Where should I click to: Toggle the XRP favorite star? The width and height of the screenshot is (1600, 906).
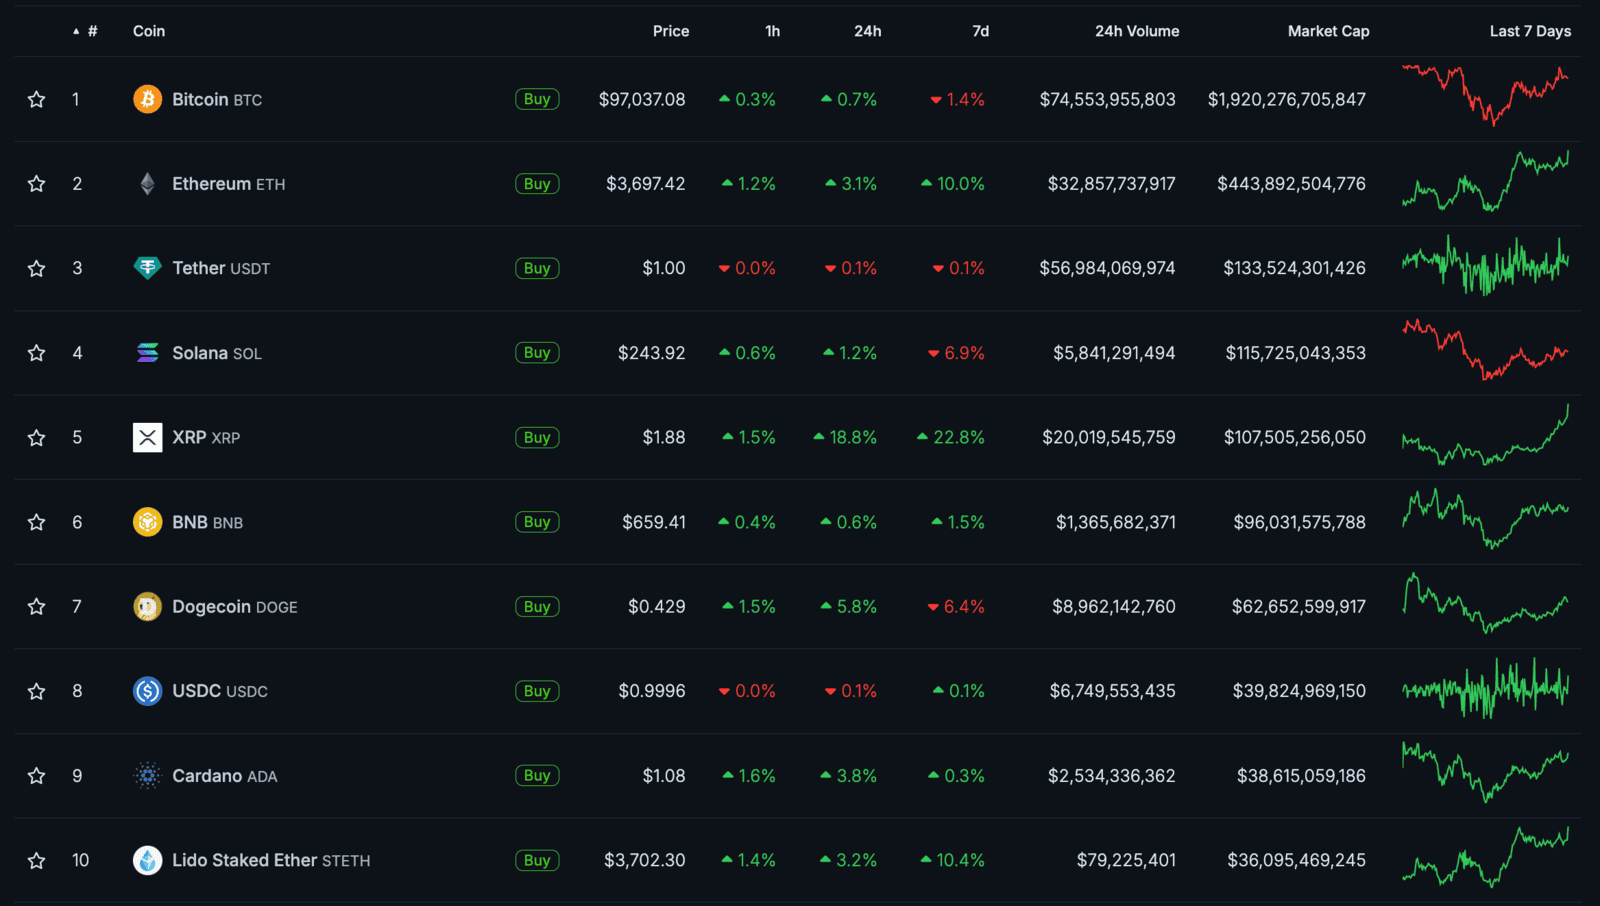click(36, 437)
